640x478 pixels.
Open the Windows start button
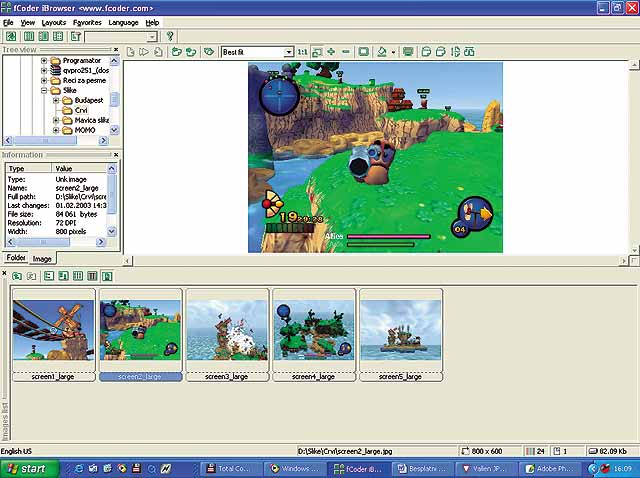pyautogui.click(x=29, y=469)
